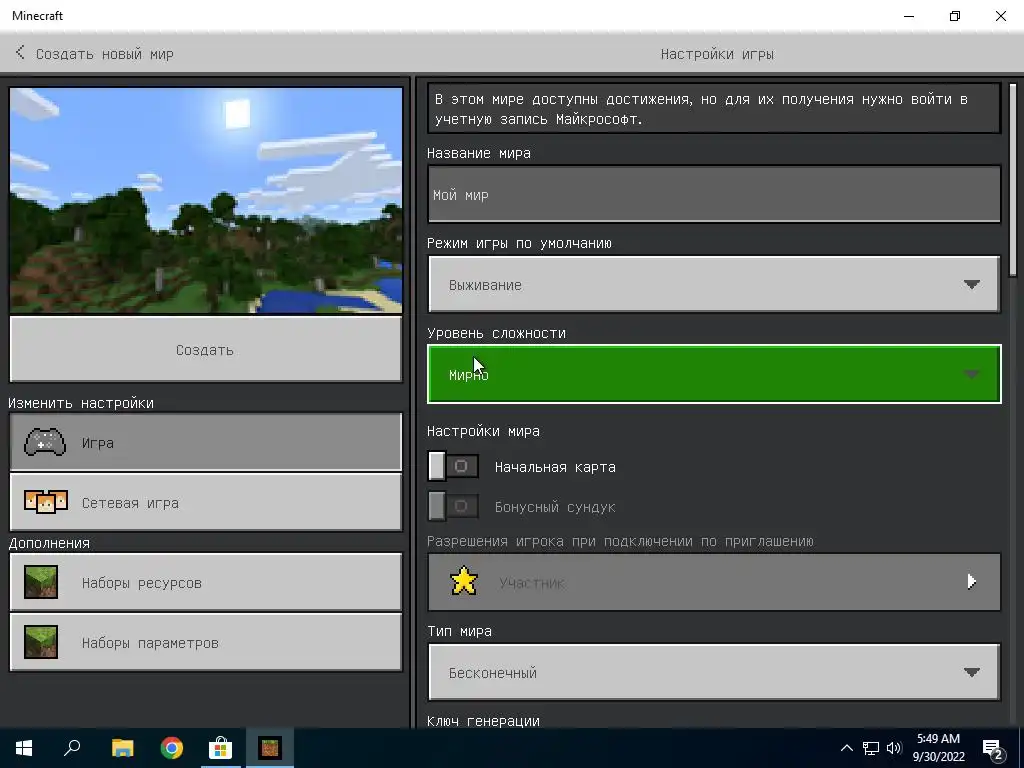The width and height of the screenshot is (1024, 768).
Task: Click the volume speaker icon in tray
Action: [894, 748]
